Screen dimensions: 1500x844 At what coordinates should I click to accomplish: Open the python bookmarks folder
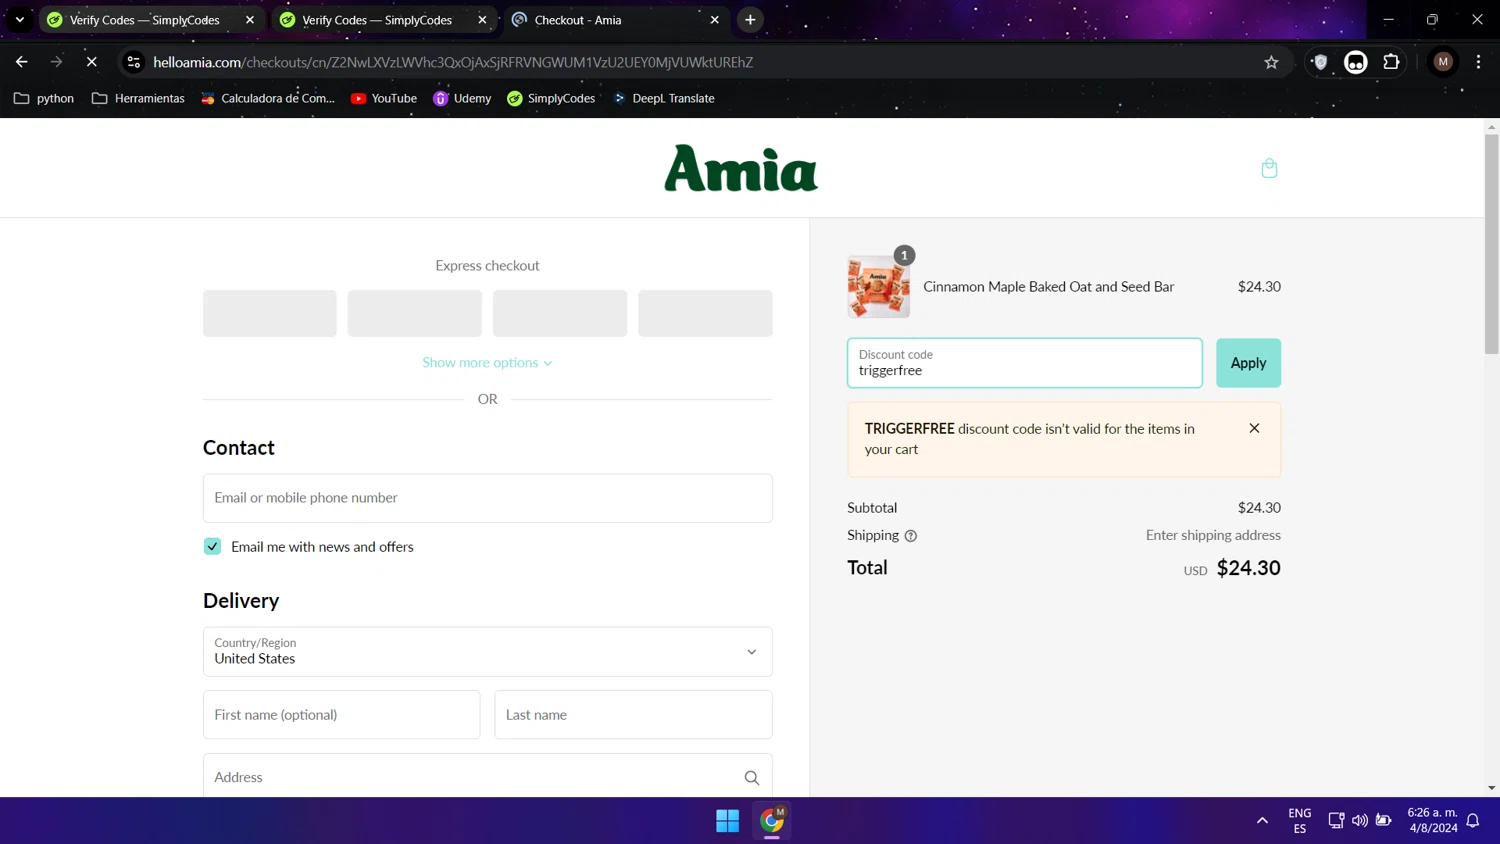coord(44,98)
